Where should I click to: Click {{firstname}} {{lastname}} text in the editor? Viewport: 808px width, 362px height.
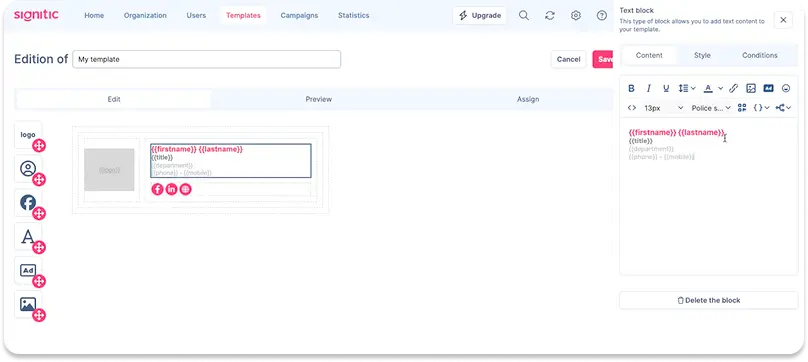[x=676, y=133]
